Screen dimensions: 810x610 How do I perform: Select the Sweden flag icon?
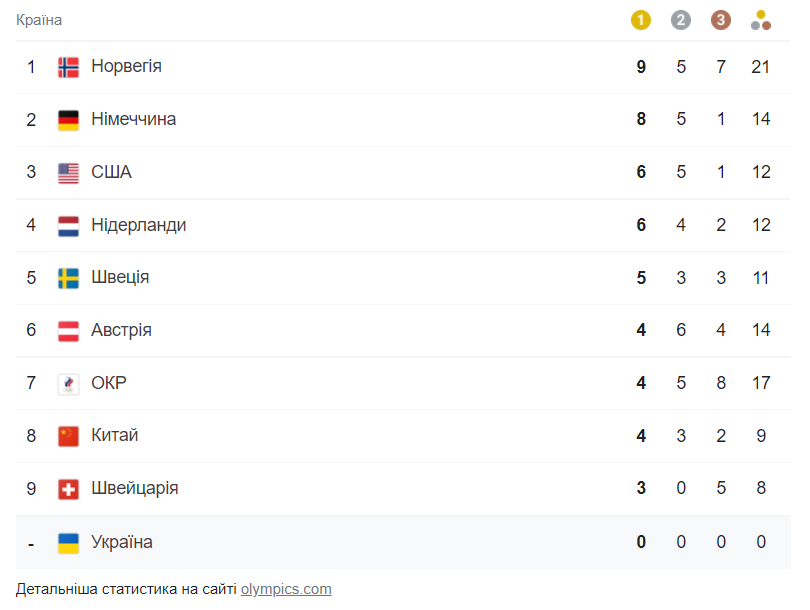[x=68, y=277]
